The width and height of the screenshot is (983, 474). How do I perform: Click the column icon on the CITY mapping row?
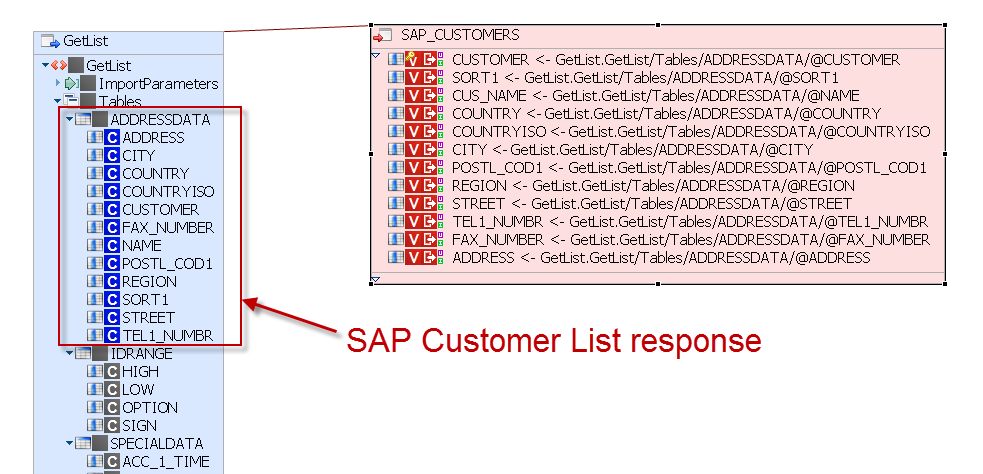click(x=396, y=150)
